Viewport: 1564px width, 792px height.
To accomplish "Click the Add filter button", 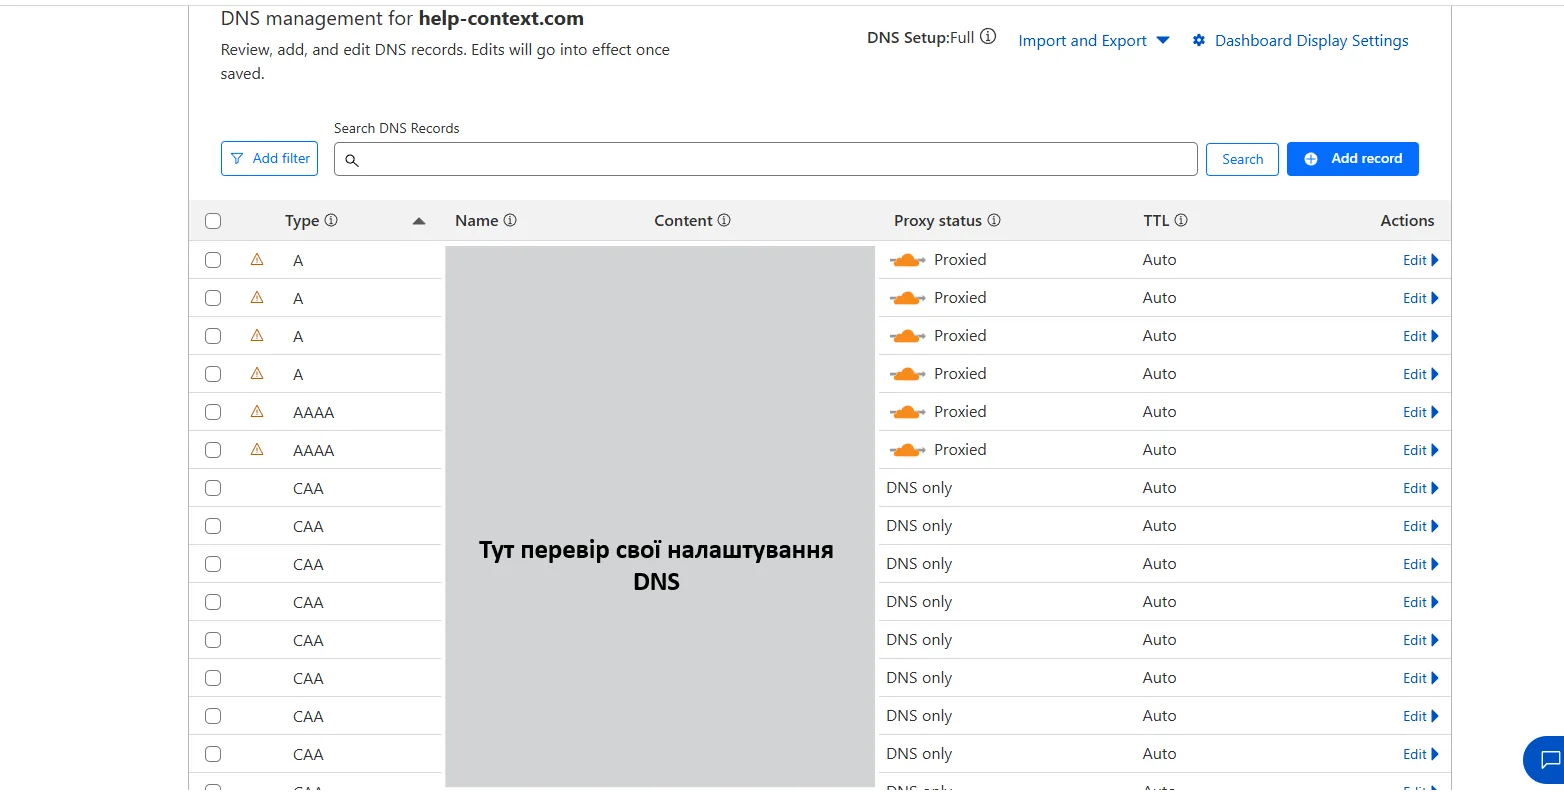I will (269, 158).
